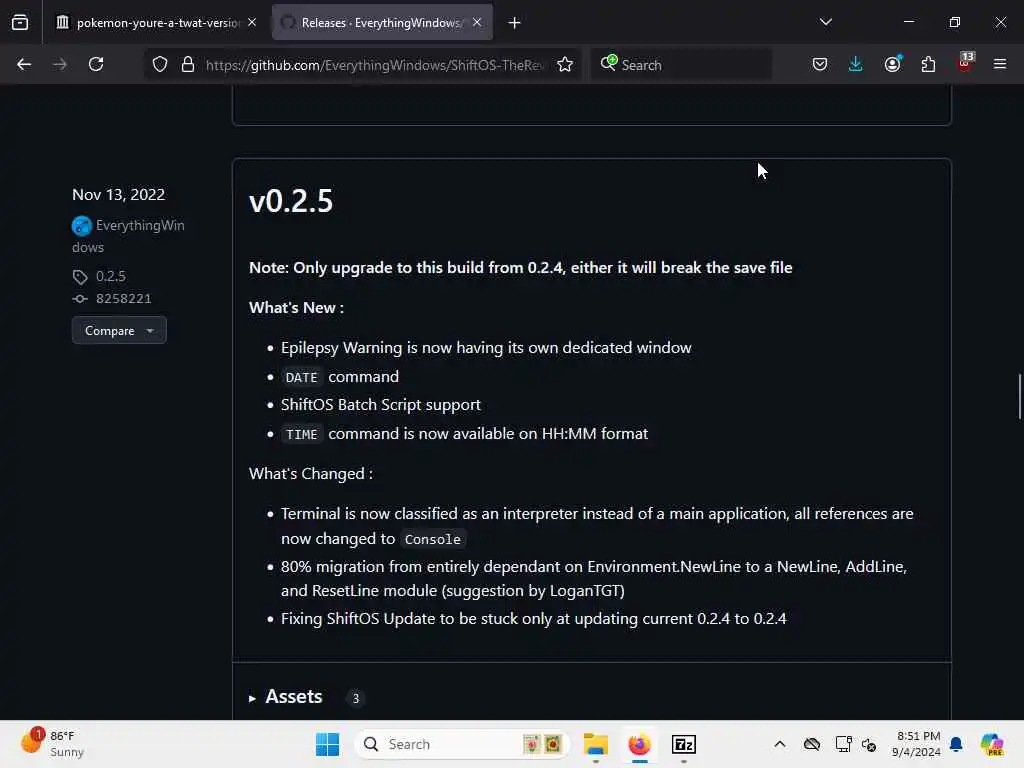Click the DATE code label
Image resolution: width=1024 pixels, height=768 pixels.
(301, 377)
